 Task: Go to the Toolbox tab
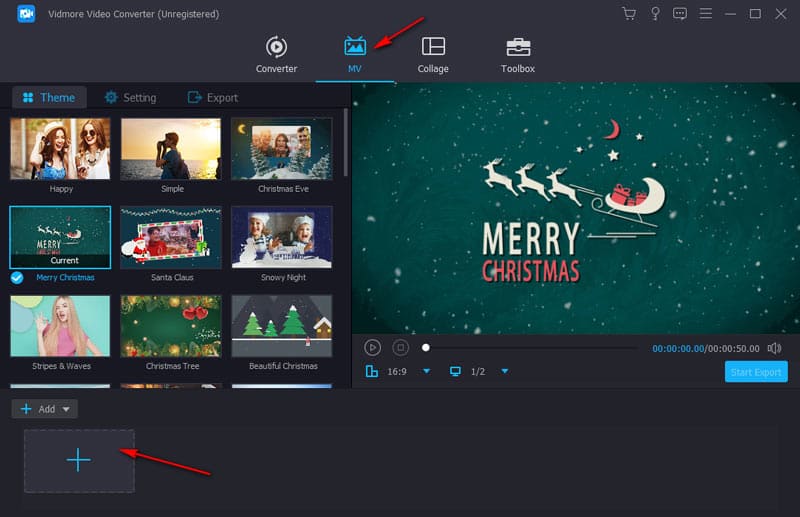(517, 55)
